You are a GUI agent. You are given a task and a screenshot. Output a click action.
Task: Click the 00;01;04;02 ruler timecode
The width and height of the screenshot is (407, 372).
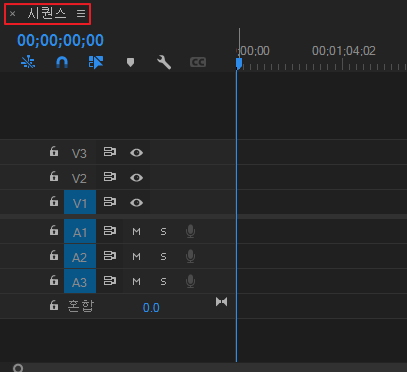pyautogui.click(x=344, y=51)
